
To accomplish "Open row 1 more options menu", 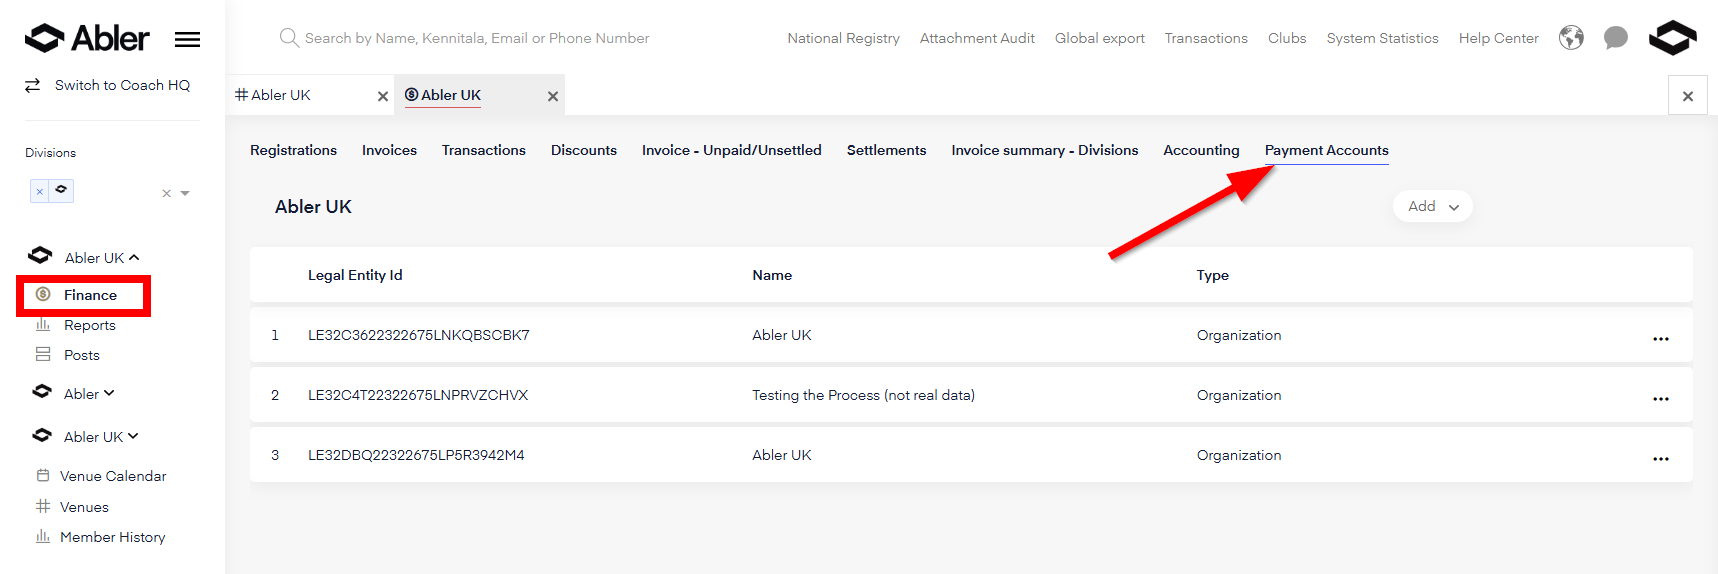I will pyautogui.click(x=1660, y=338).
